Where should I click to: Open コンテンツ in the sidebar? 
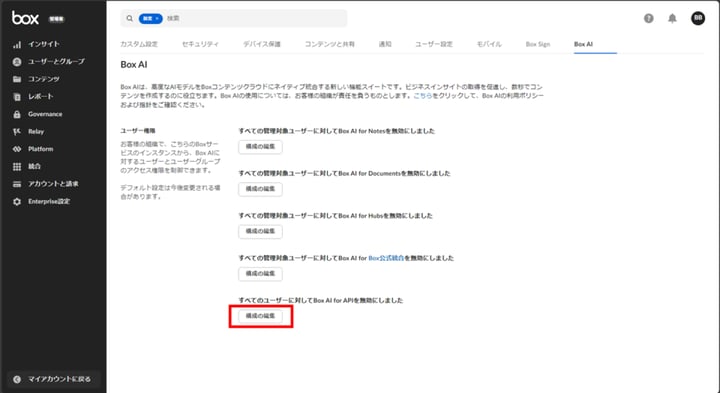pos(44,79)
